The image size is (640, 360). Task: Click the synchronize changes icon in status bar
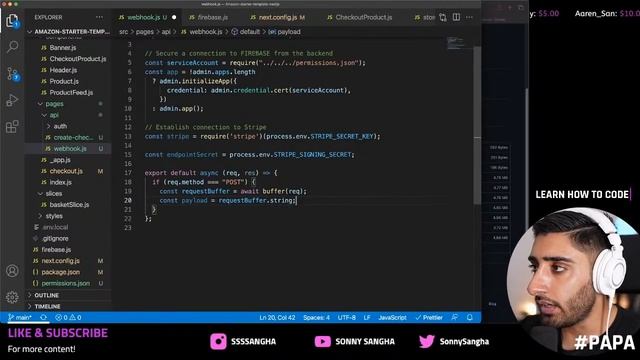[x=43, y=318]
